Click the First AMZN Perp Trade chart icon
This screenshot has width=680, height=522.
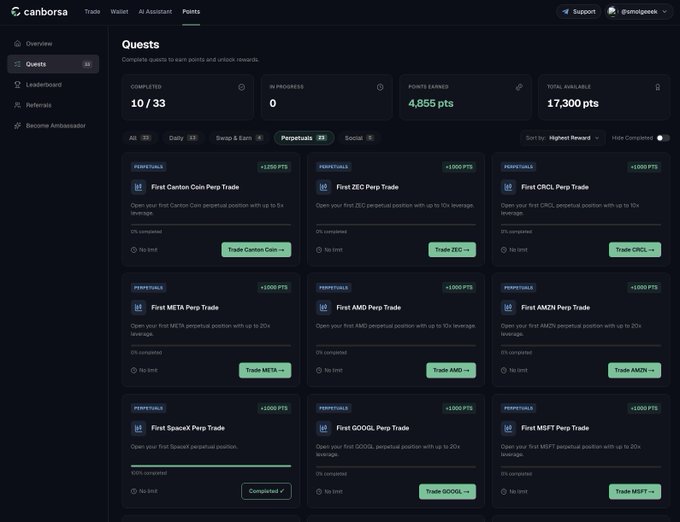[508, 308]
